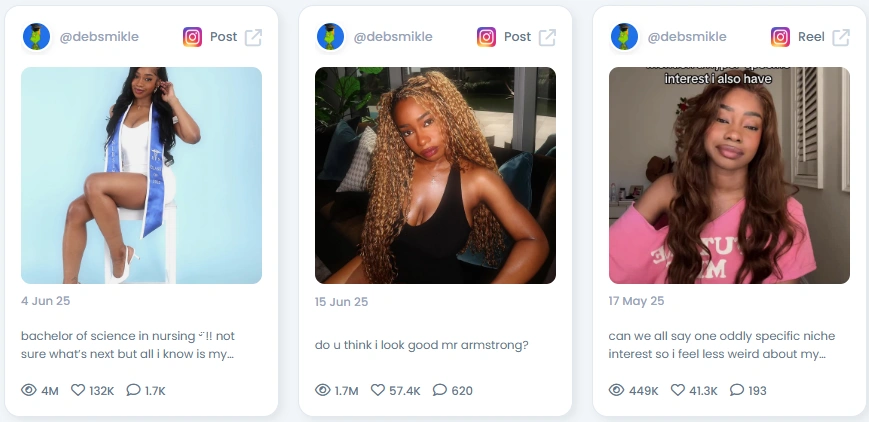Screen dimensions: 869x422
Task: Click profile avatar on the middle card
Action: pyautogui.click(x=330, y=37)
